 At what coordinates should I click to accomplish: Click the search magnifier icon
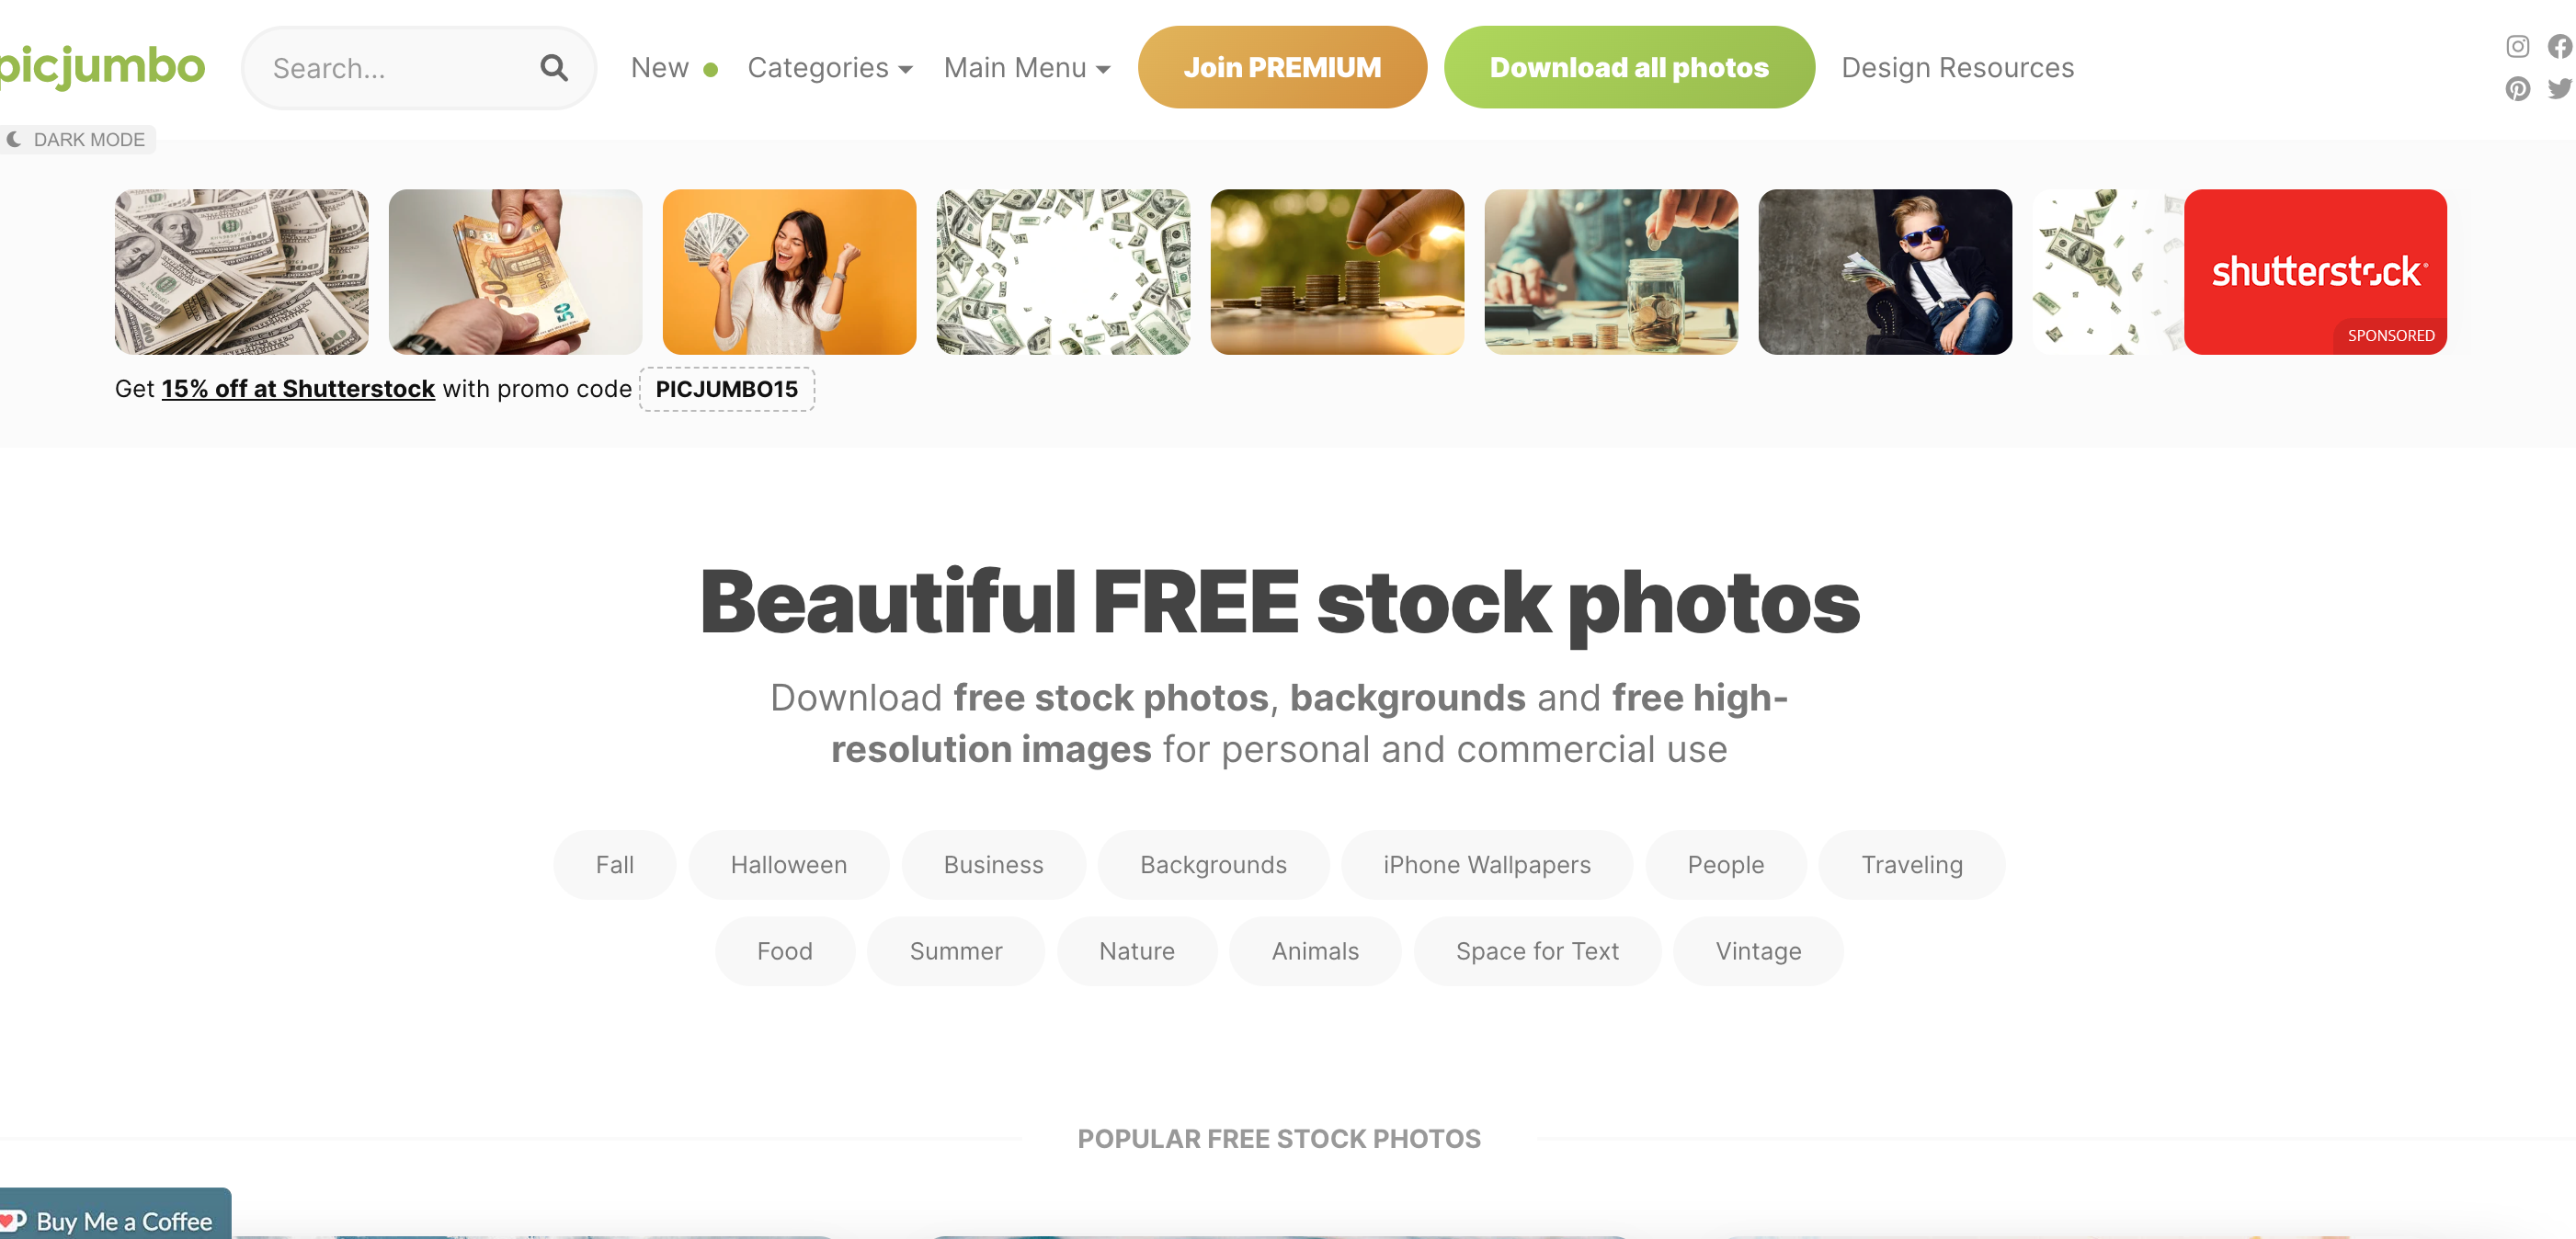(553, 68)
